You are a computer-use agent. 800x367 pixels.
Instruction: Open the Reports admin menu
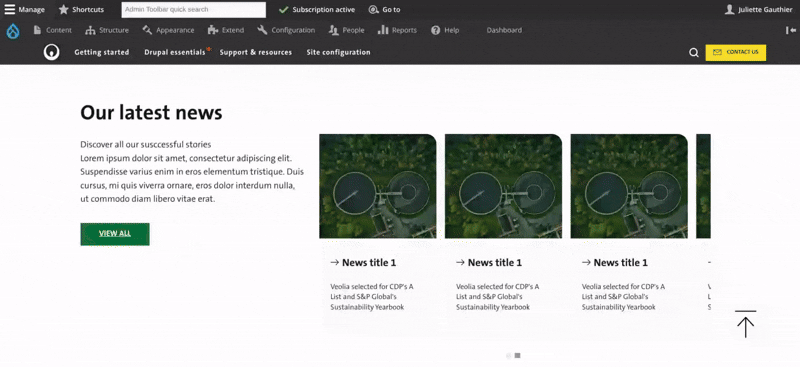click(x=397, y=30)
